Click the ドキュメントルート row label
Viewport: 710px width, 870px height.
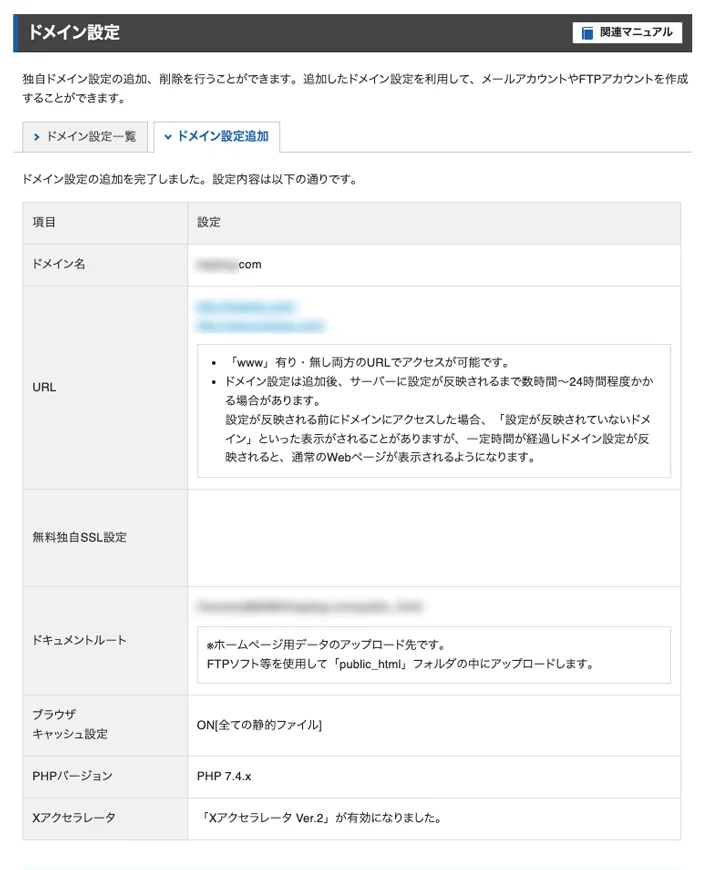click(x=79, y=640)
